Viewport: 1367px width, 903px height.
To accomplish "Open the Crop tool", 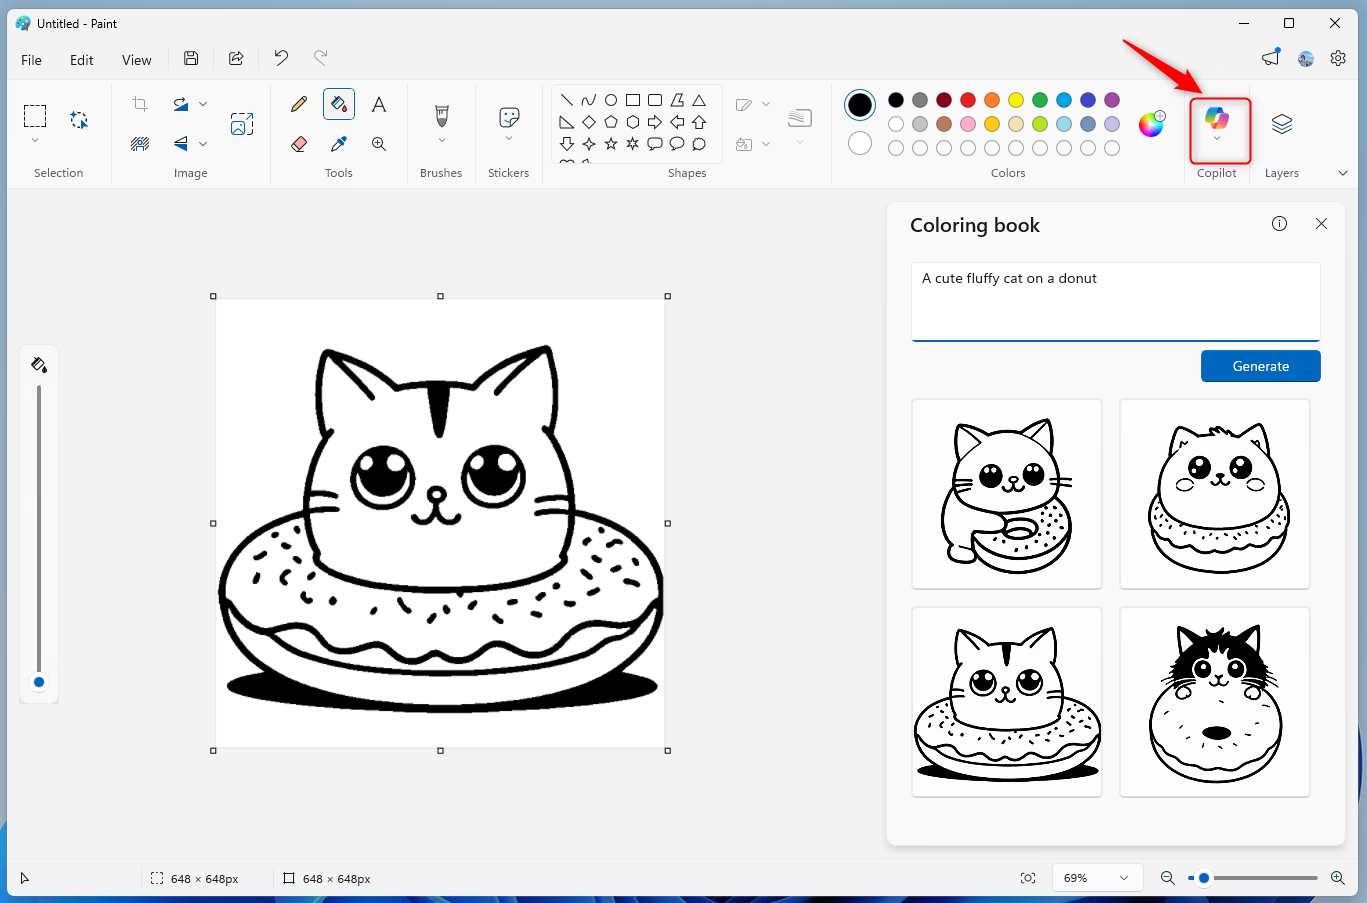I will tap(139, 103).
